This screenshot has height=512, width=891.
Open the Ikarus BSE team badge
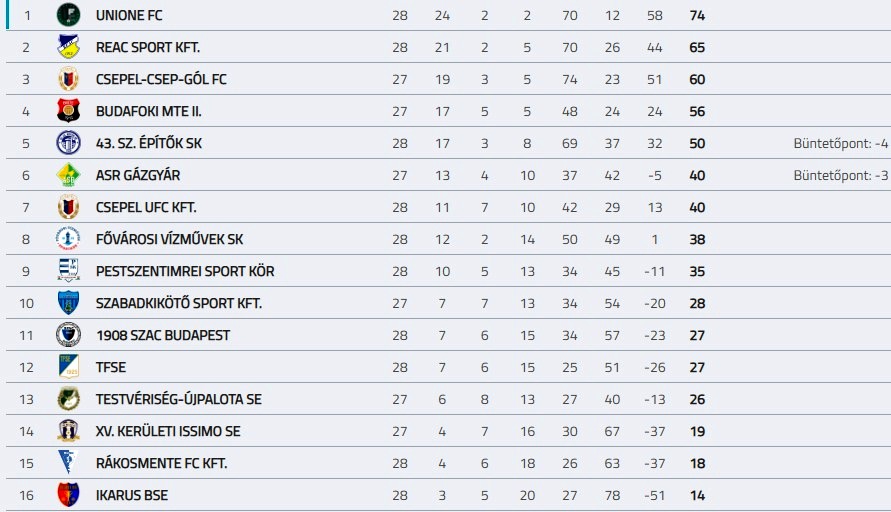pyautogui.click(x=68, y=495)
